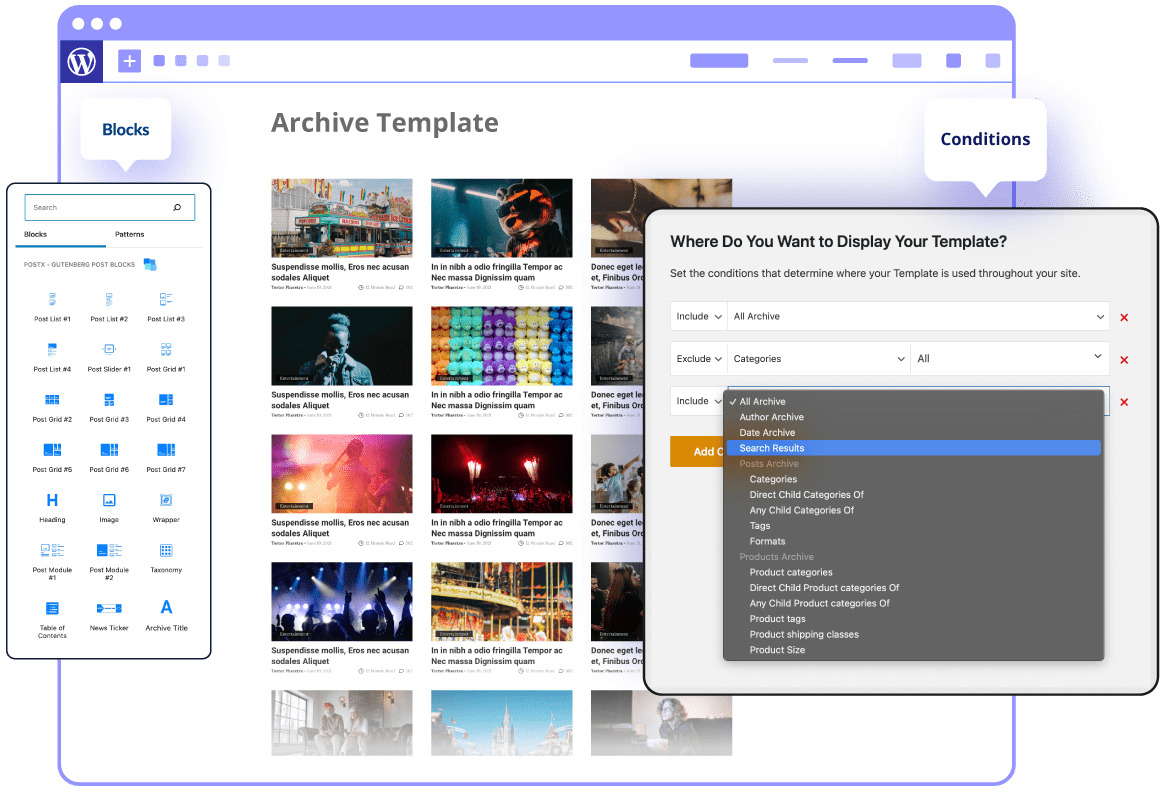Choose the Formats option

point(913,541)
